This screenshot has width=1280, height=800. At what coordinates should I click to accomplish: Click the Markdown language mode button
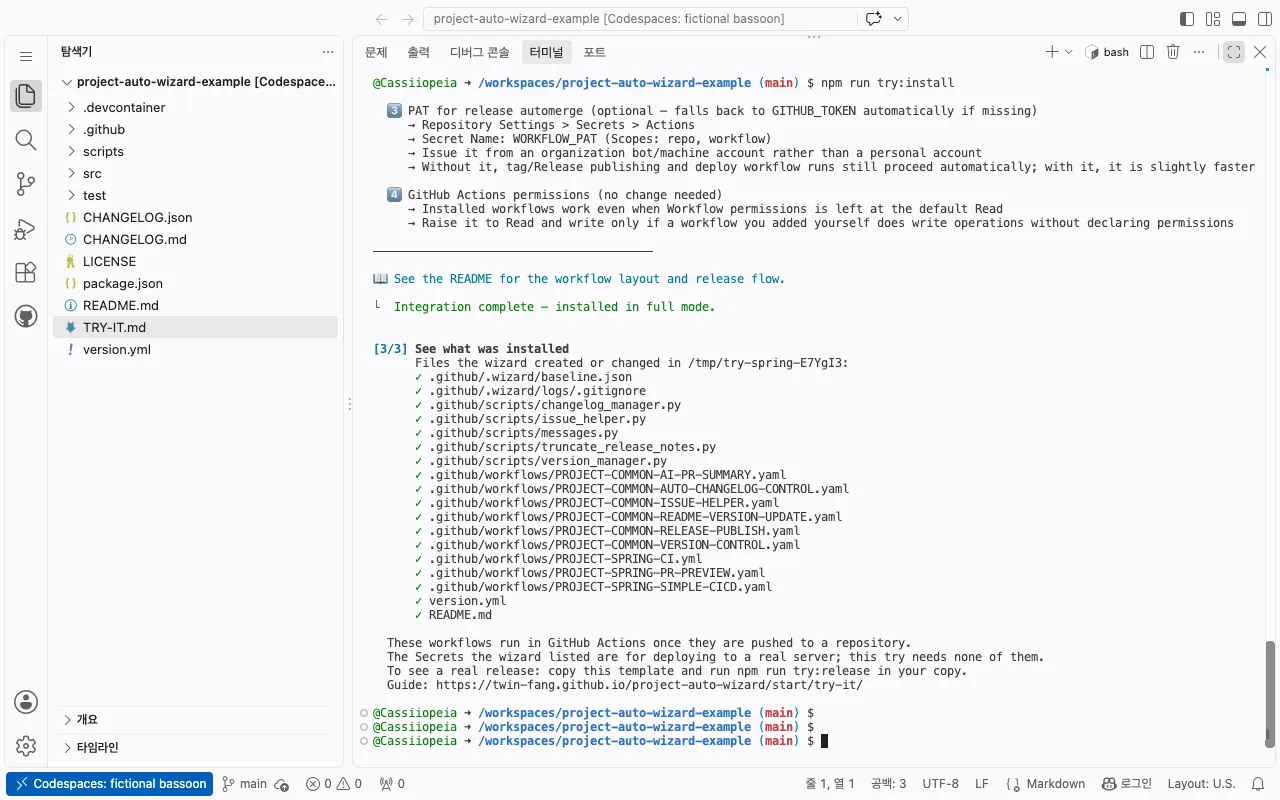click(1046, 784)
